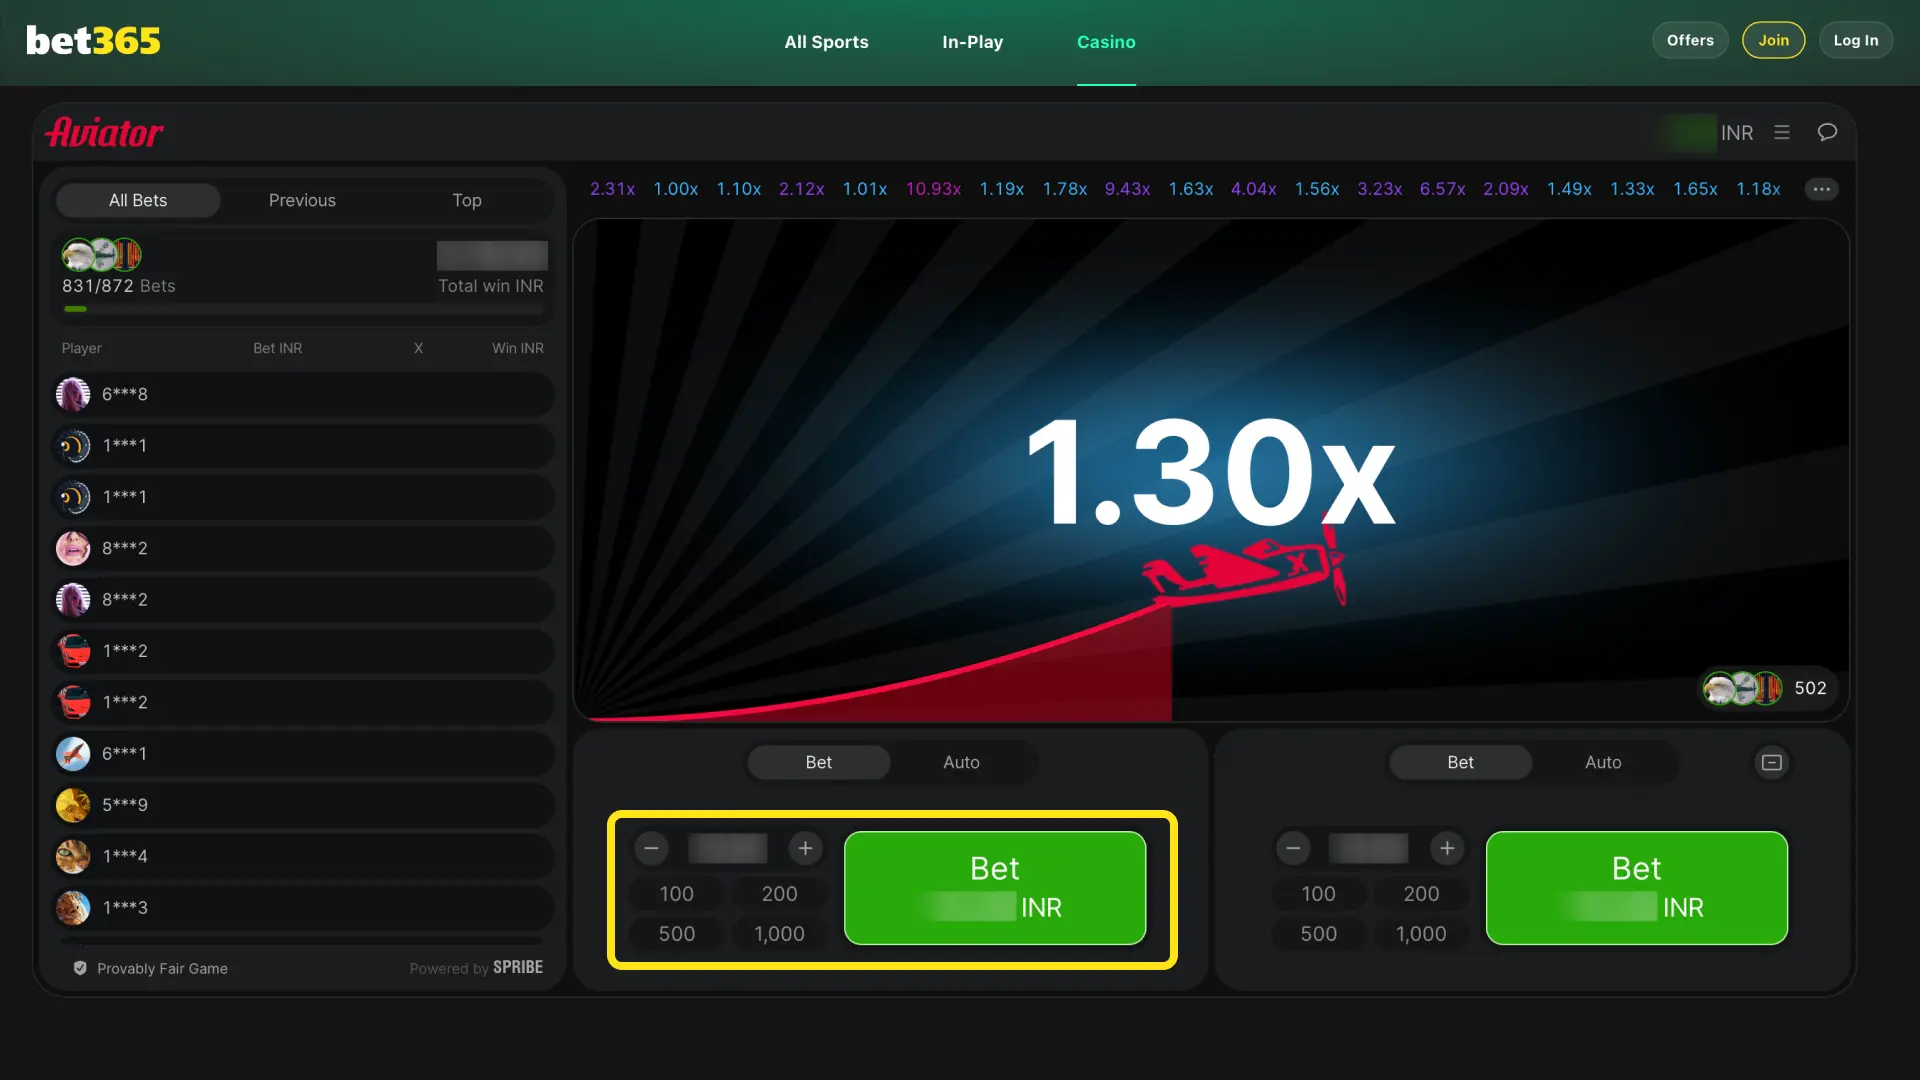Image resolution: width=1920 pixels, height=1080 pixels.
Task: Click the Join button
Action: [1774, 40]
